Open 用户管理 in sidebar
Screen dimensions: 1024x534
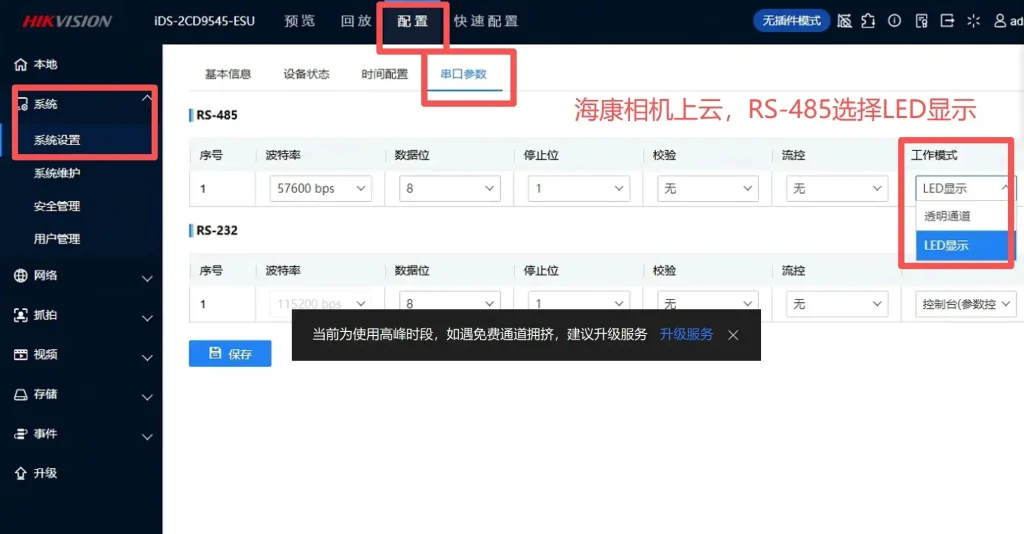[x=57, y=239]
